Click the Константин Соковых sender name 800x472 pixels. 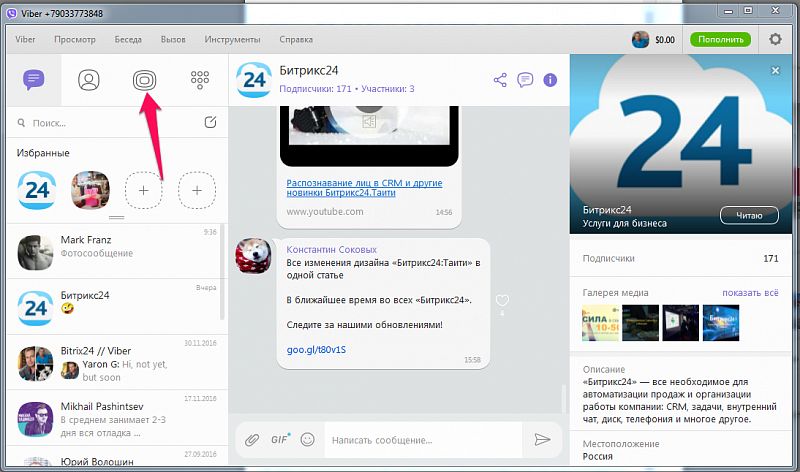pyautogui.click(x=332, y=250)
